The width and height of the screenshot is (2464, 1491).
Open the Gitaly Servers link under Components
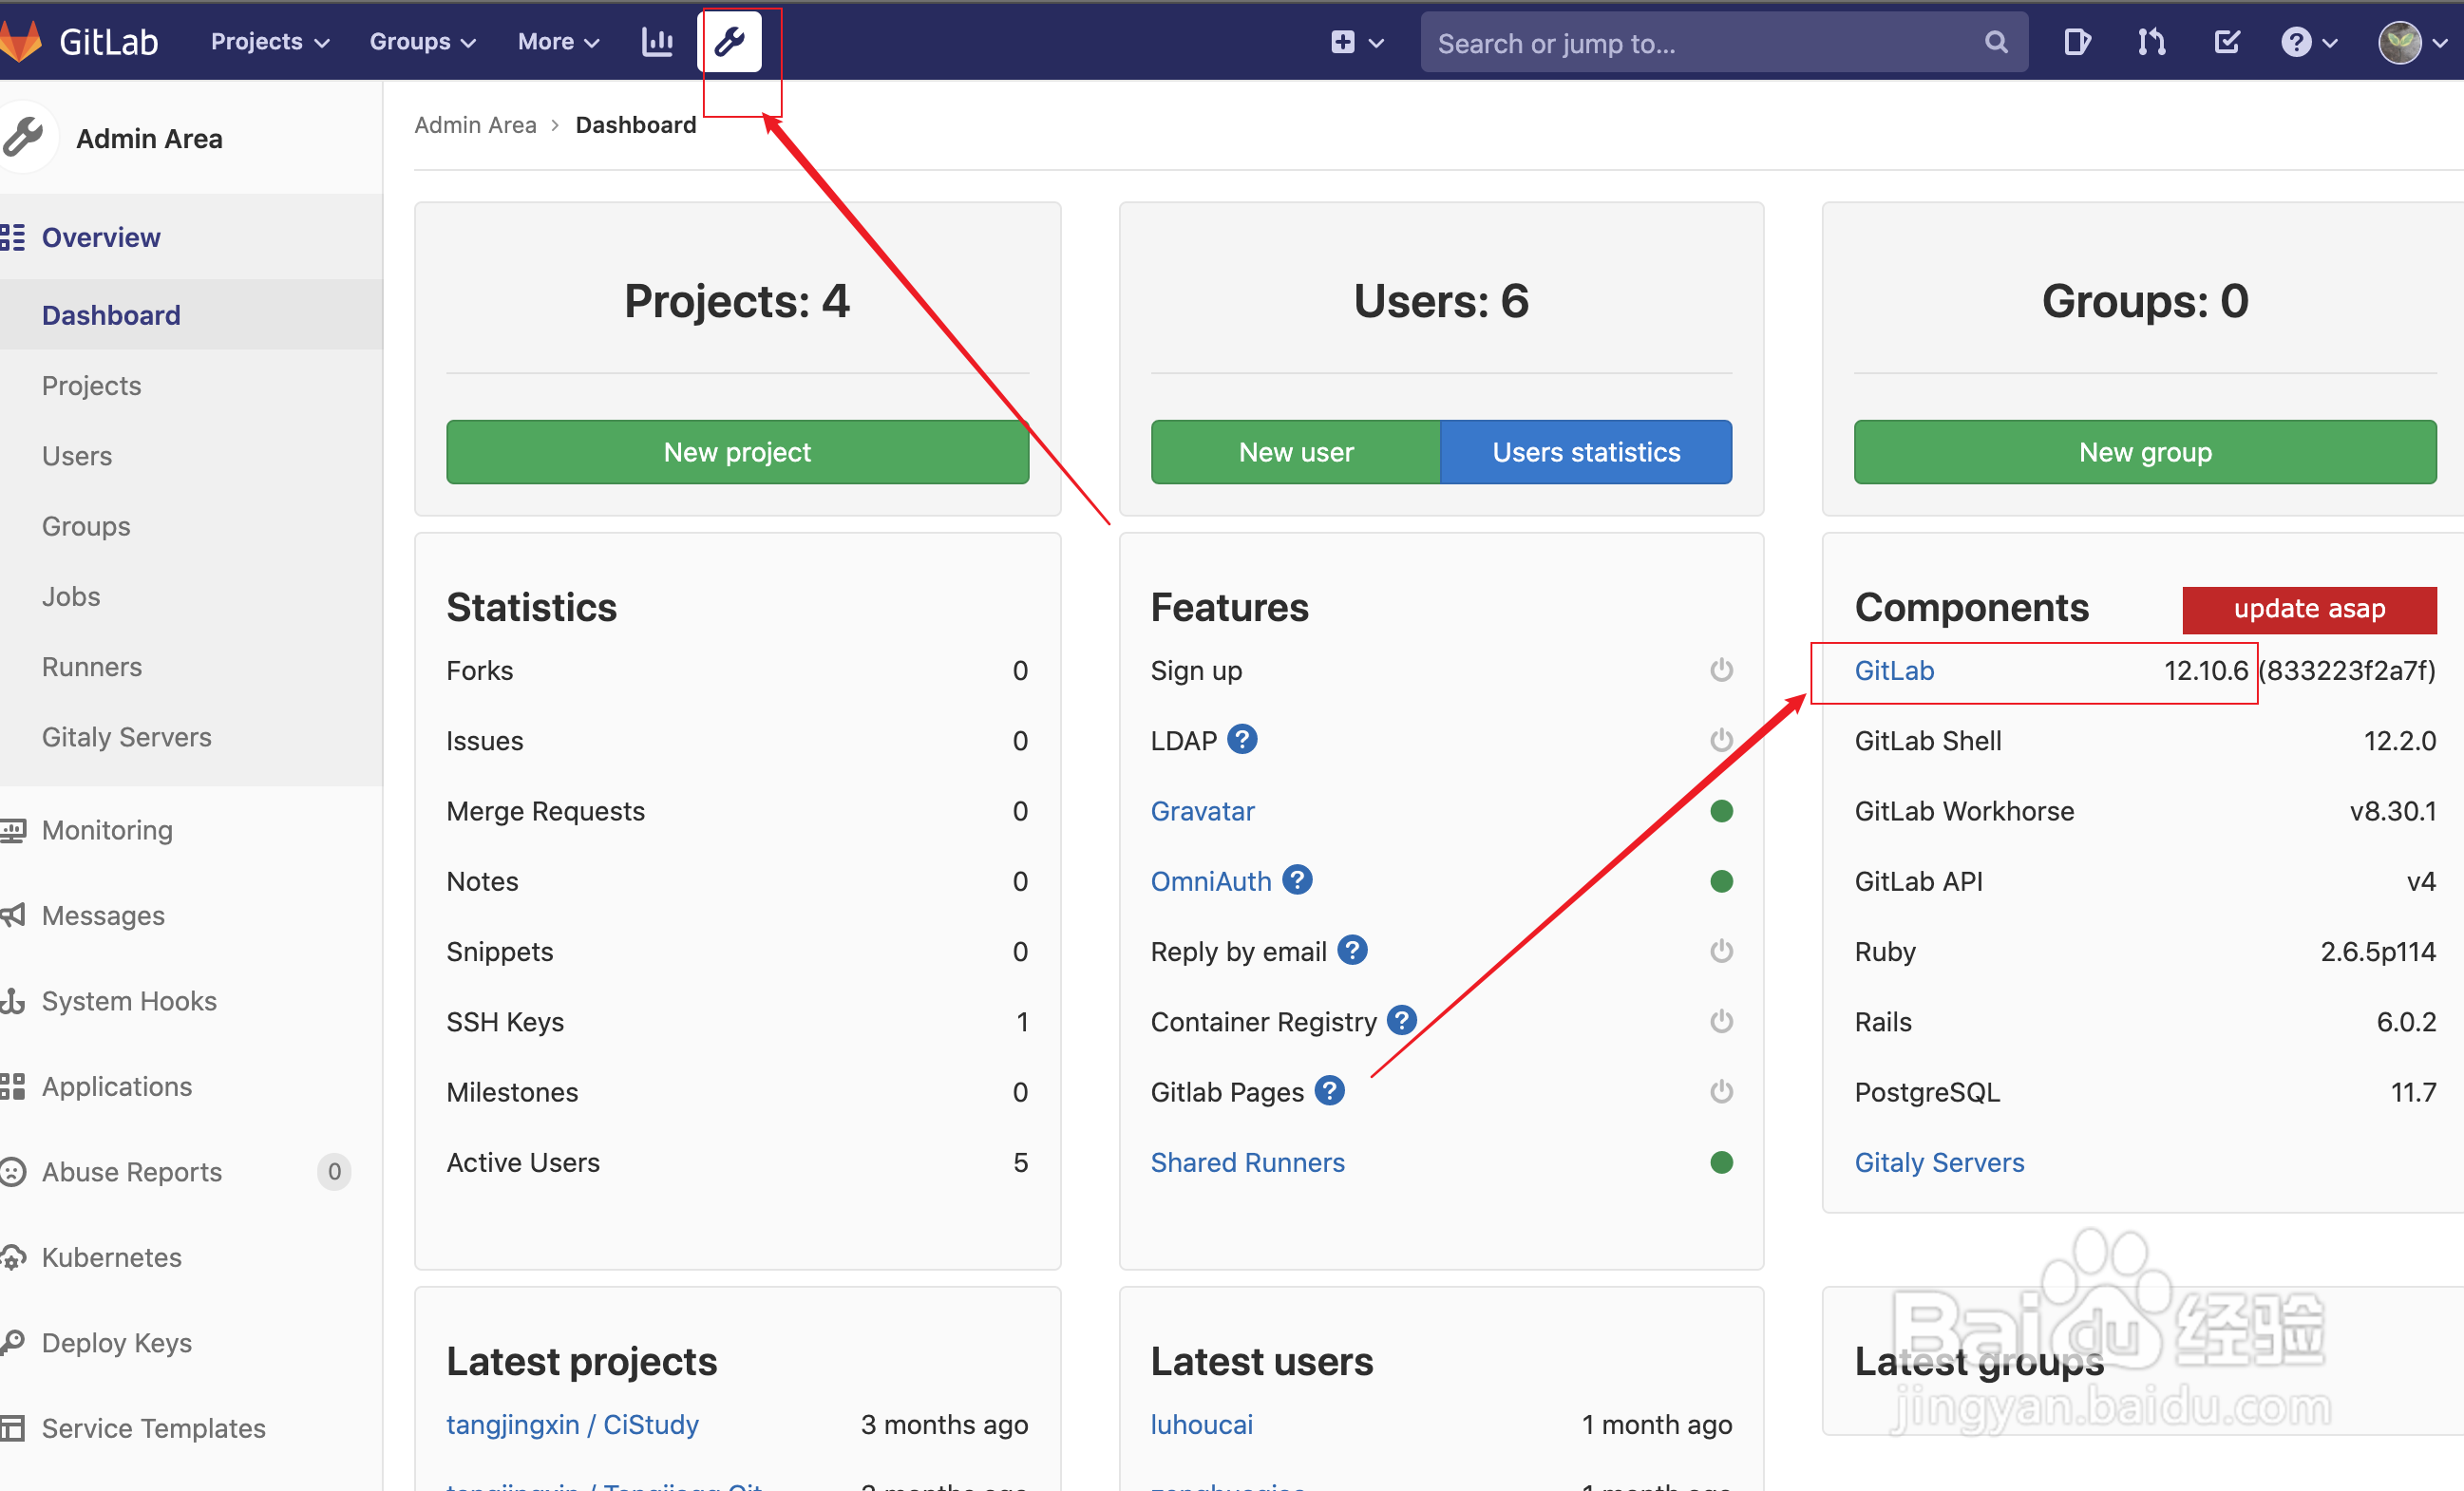coord(1938,1162)
